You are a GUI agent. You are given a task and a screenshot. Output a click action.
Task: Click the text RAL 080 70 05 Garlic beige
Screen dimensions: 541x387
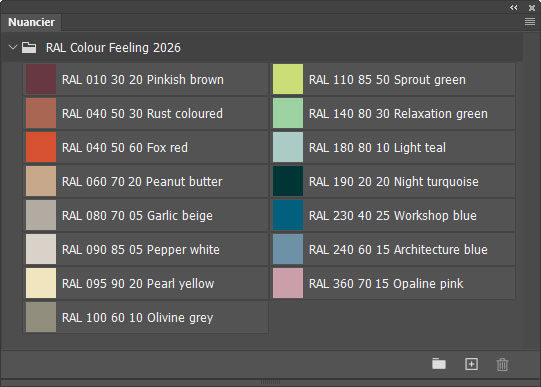pos(137,216)
